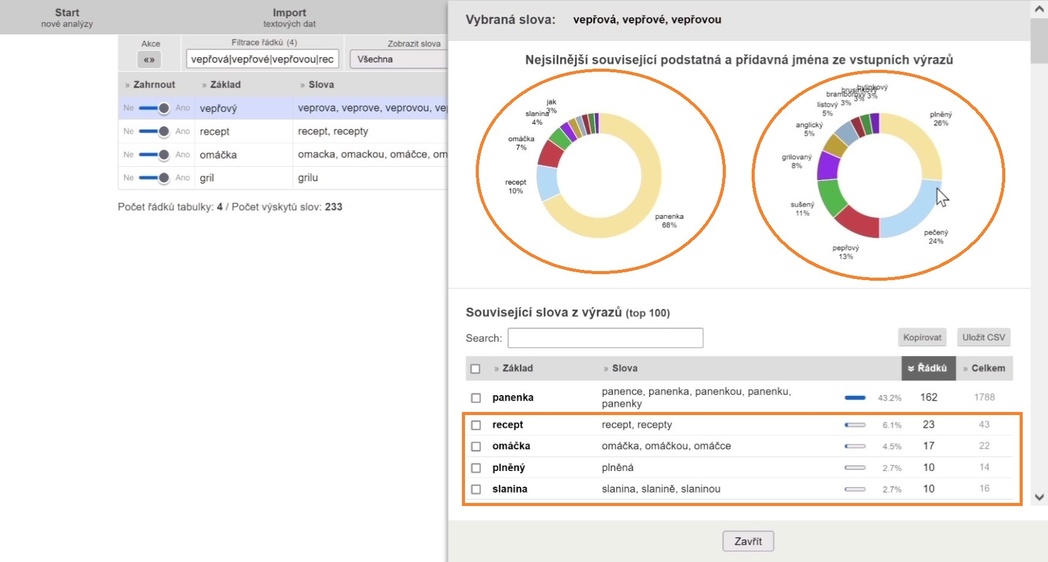Toggle the Zahrnout switch for gril
1048x562 pixels.
pos(154,178)
